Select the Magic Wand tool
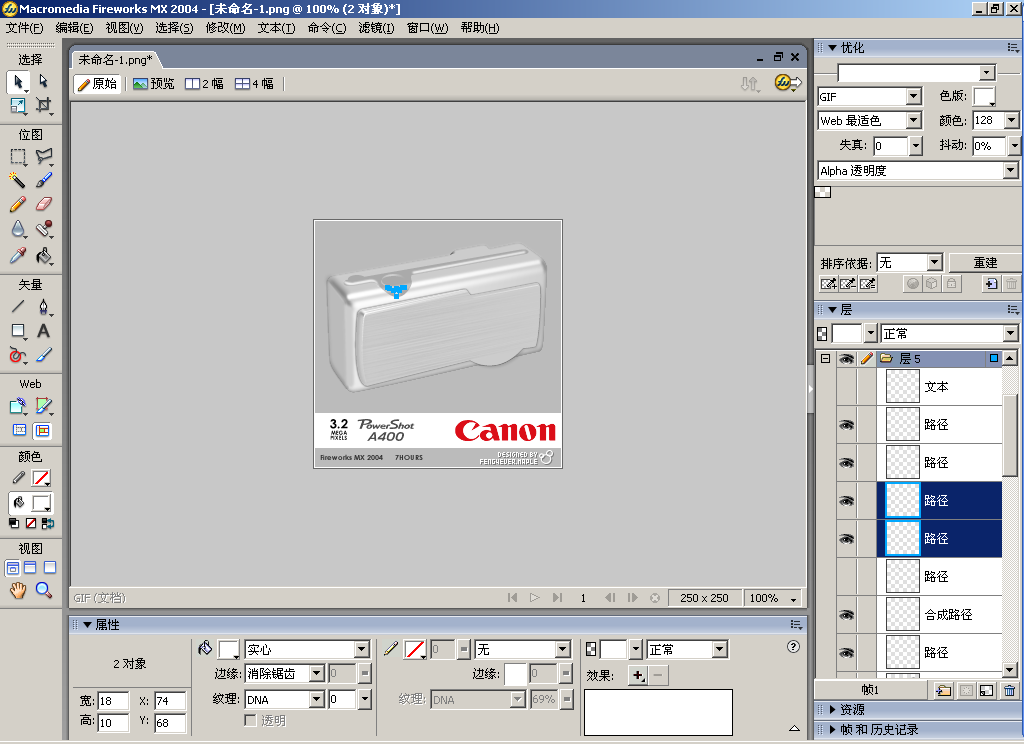 pos(18,180)
